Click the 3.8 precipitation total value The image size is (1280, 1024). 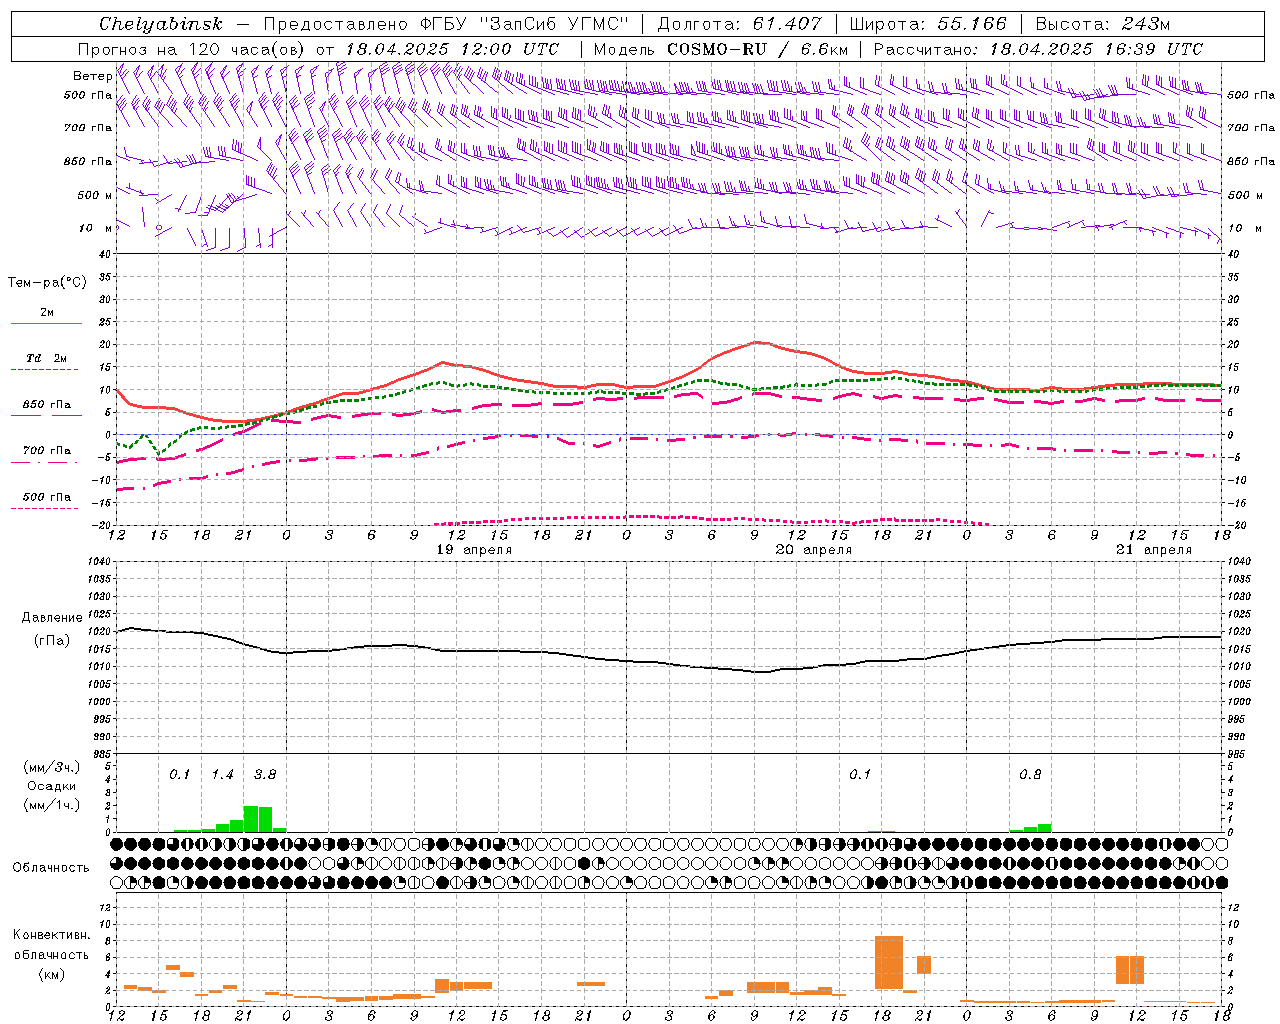click(265, 775)
